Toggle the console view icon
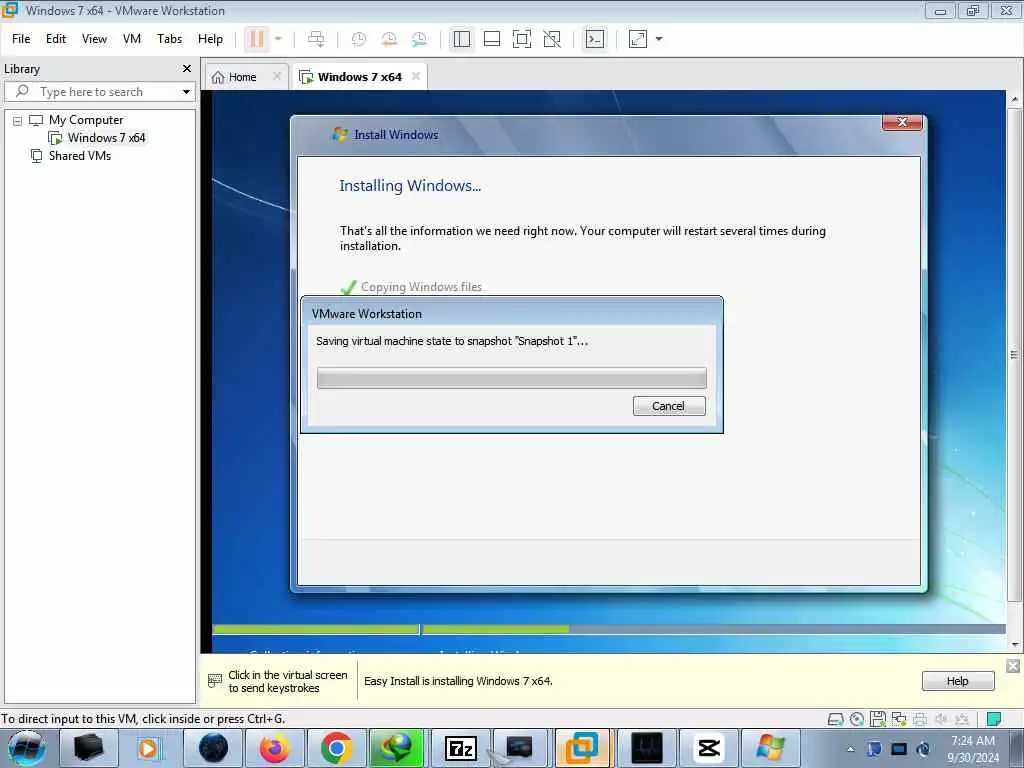The image size is (1024, 768). [594, 39]
